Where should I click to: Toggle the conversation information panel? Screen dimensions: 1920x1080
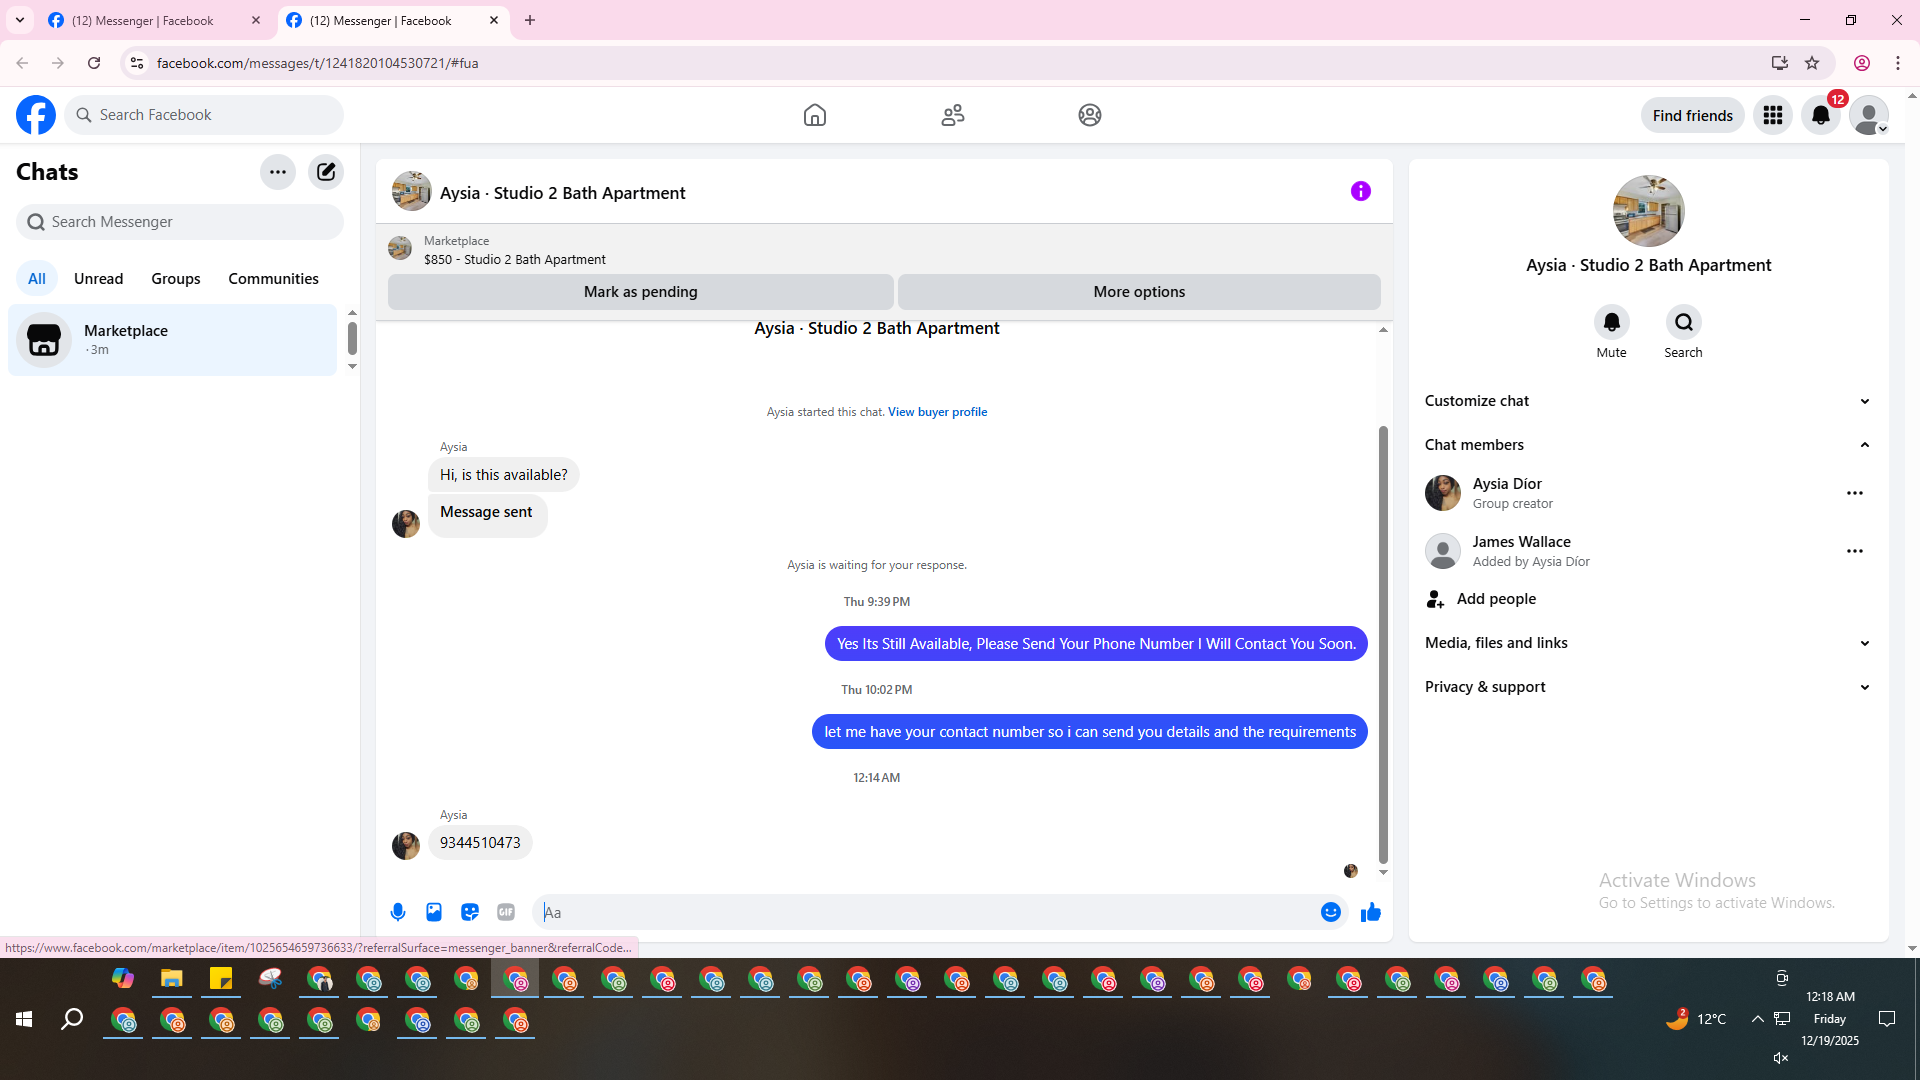pos(1360,191)
